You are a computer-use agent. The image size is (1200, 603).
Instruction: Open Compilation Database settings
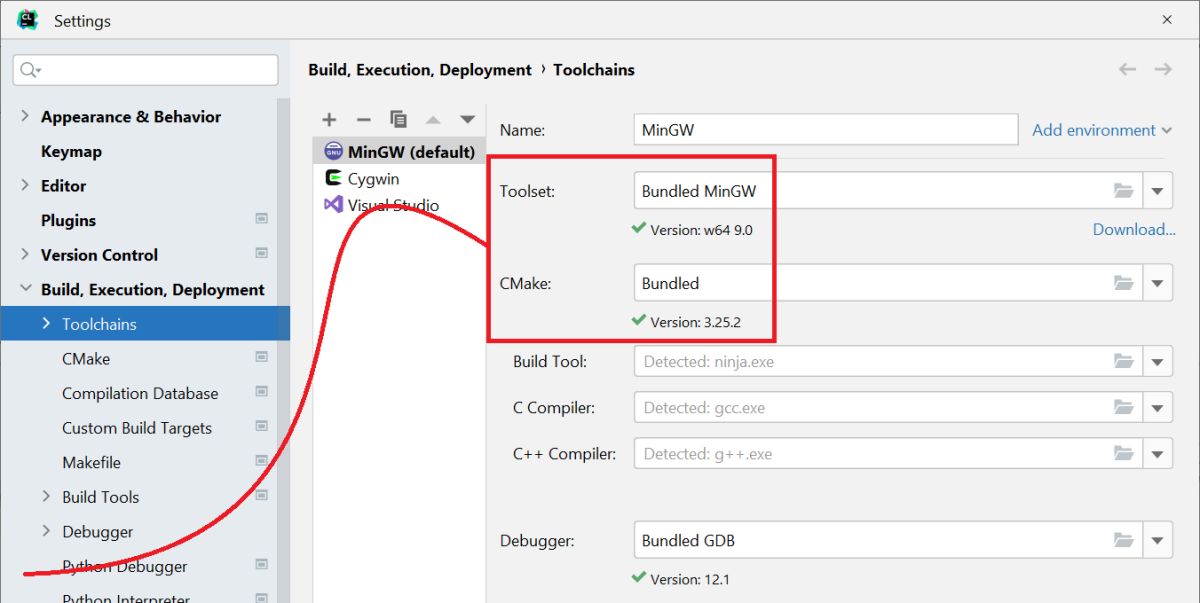click(140, 393)
